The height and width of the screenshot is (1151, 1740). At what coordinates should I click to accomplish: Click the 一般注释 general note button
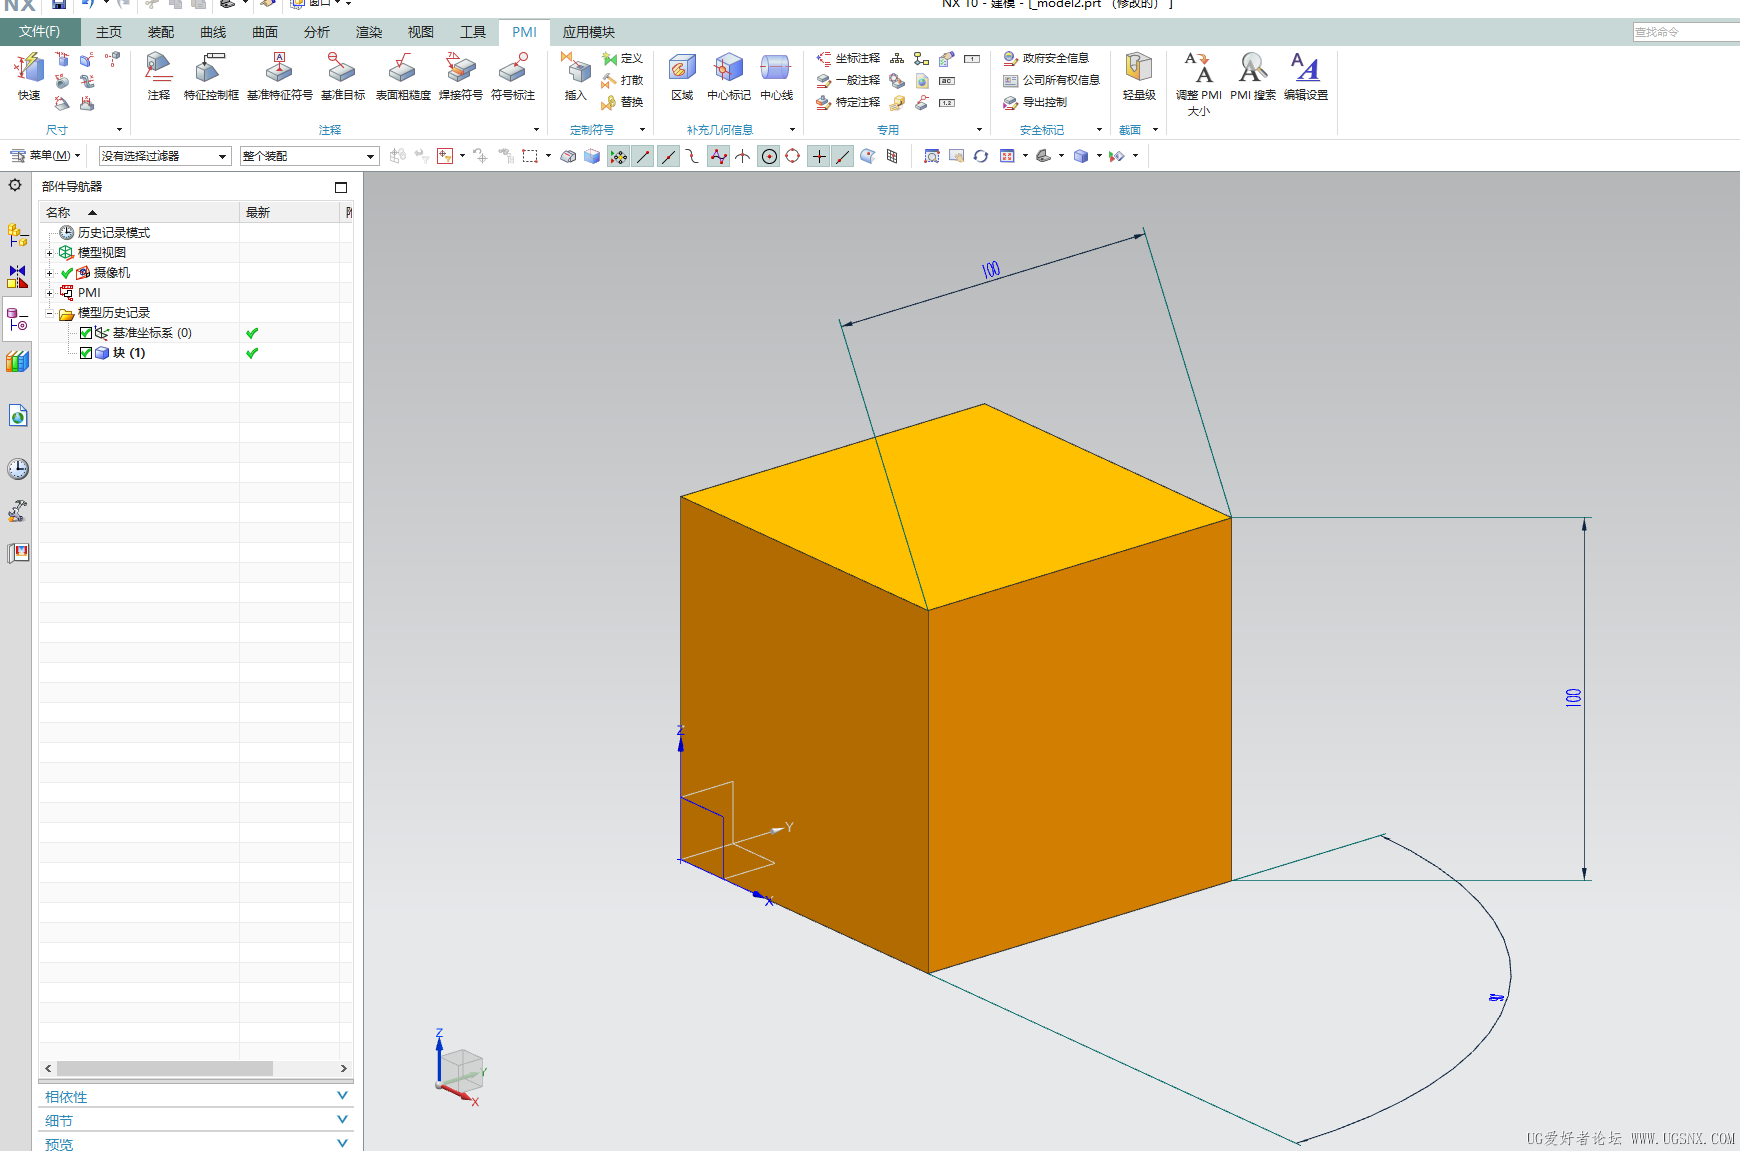pyautogui.click(x=849, y=81)
